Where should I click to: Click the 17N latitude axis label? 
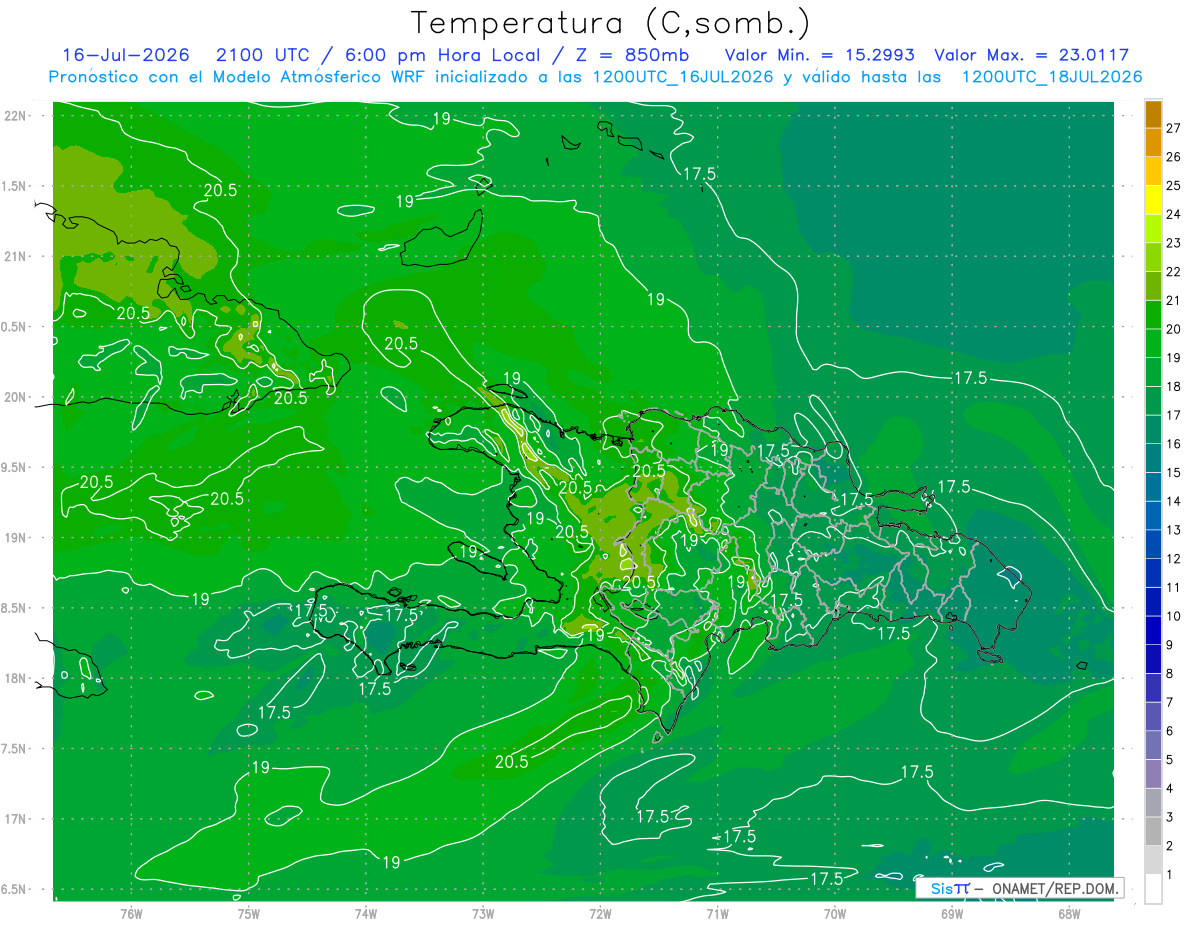pyautogui.click(x=17, y=819)
